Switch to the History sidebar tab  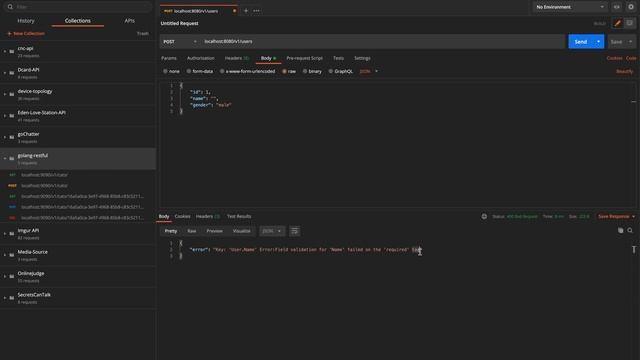26,20
